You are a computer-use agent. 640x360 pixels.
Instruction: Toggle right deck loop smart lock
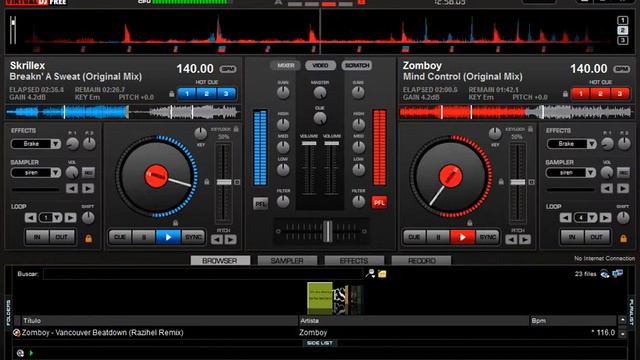coord(623,238)
